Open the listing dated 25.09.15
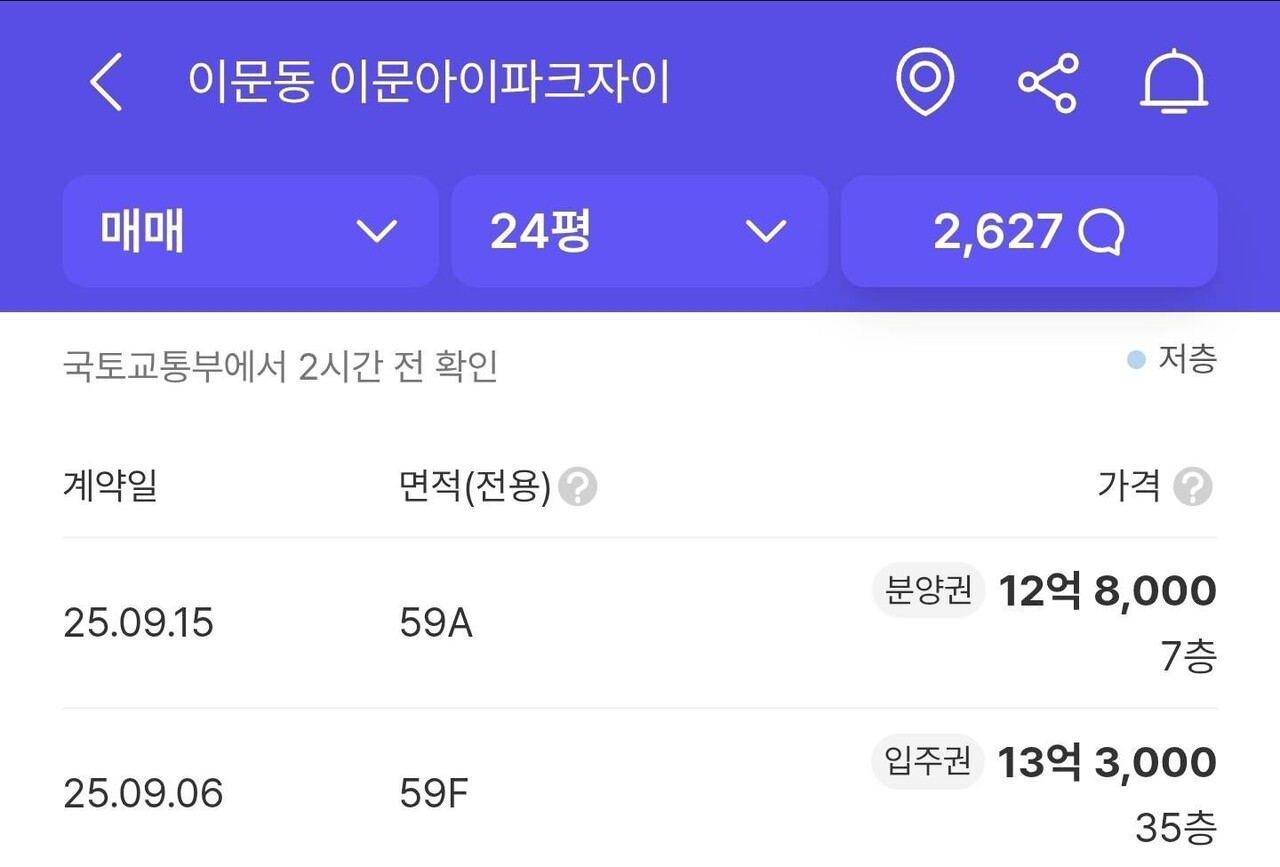Image resolution: width=1280 pixels, height=867 pixels. tap(139, 622)
